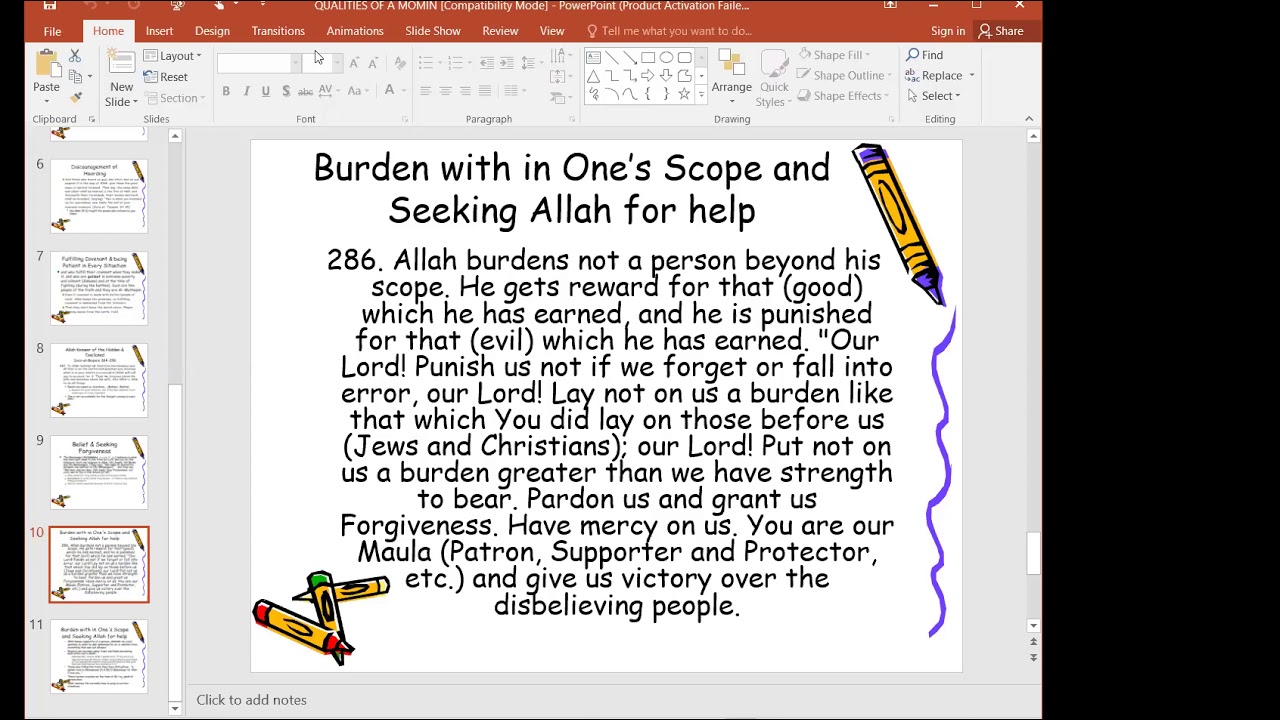This screenshot has width=1280, height=720.
Task: Open the font color A dropdown arrow
Action: tap(404, 91)
